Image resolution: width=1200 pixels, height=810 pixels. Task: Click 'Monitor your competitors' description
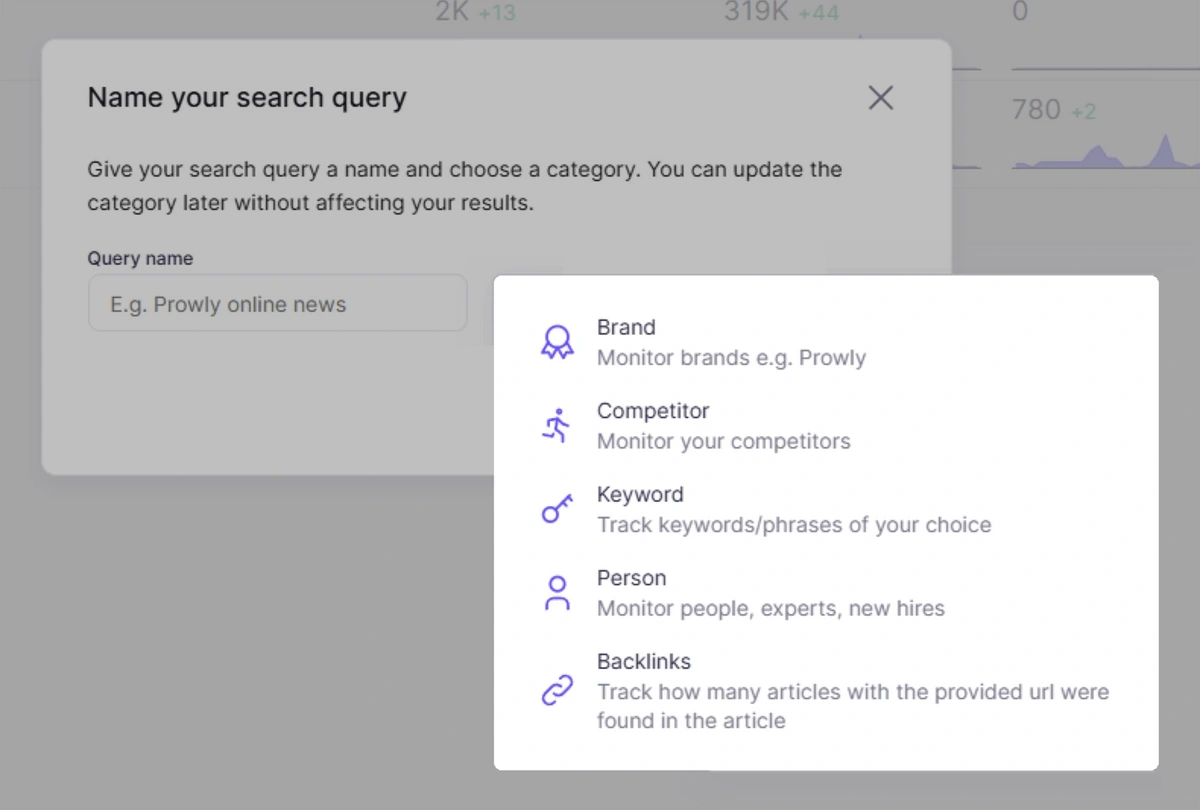(724, 441)
